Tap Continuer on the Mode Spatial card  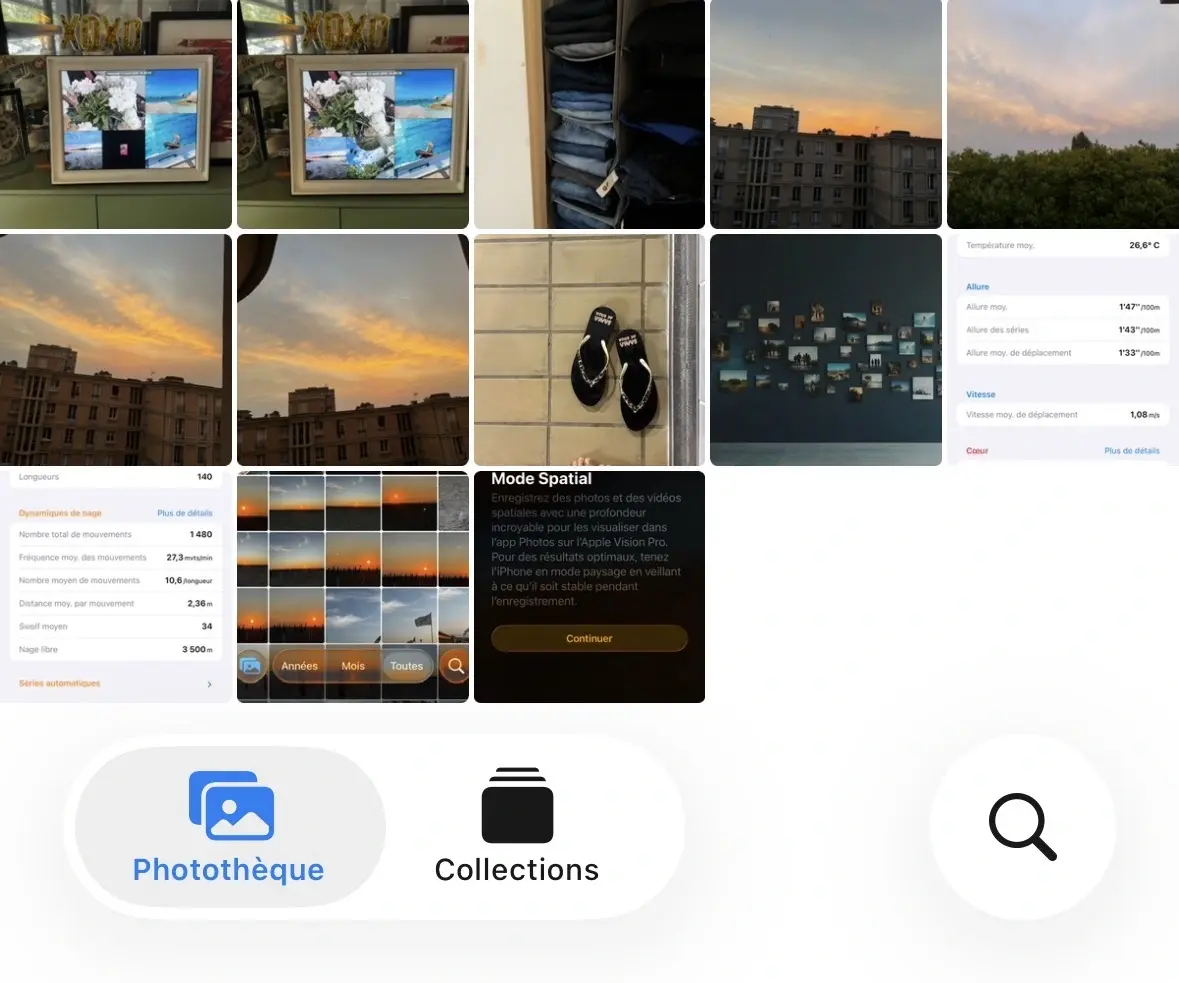point(588,638)
